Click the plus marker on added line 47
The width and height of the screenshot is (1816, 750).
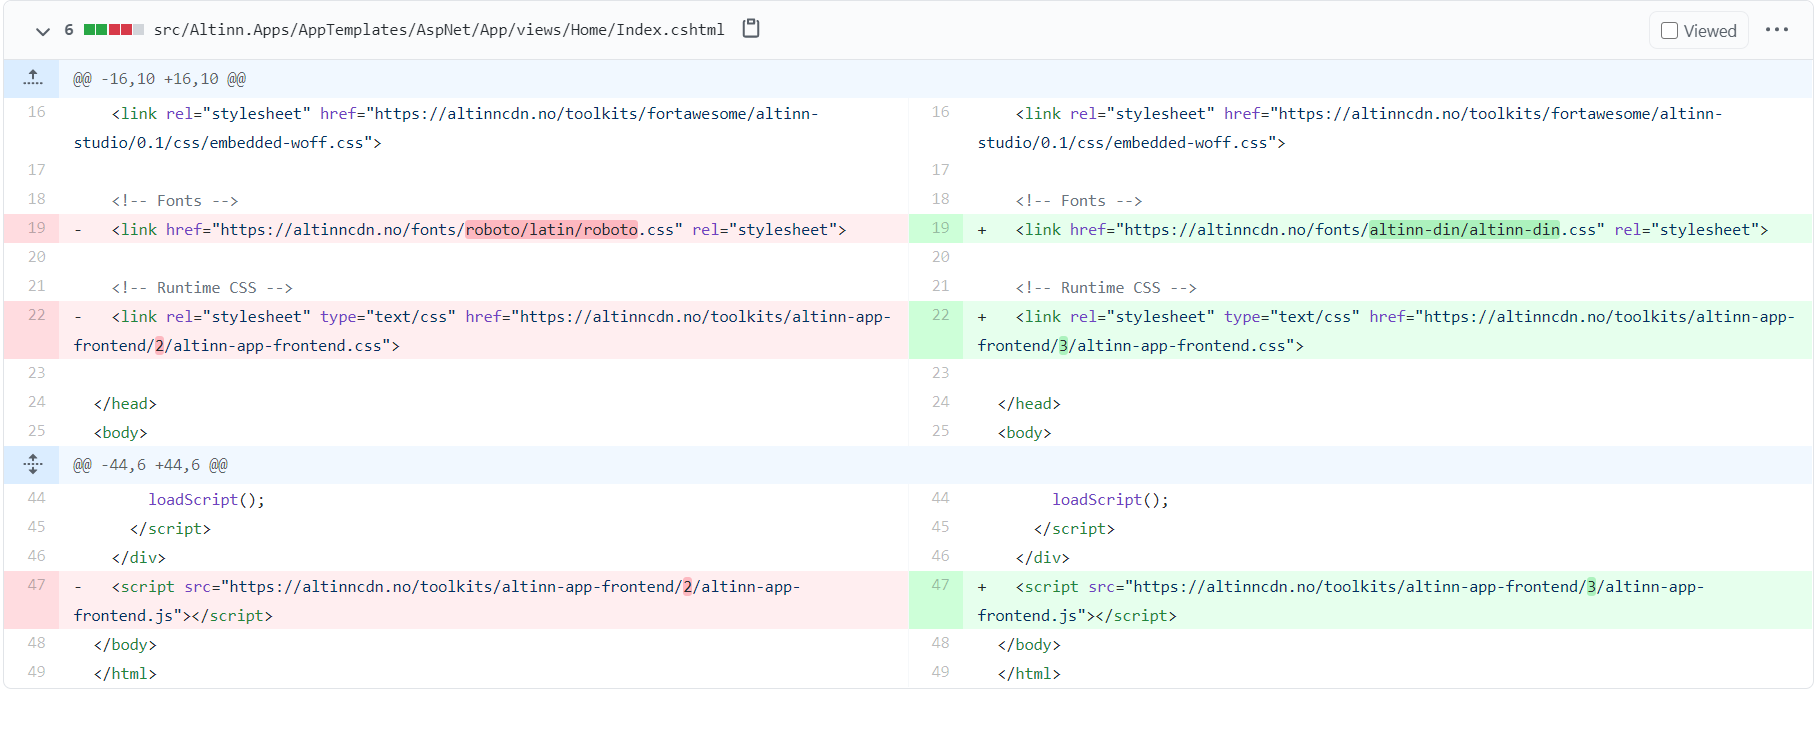click(x=982, y=588)
